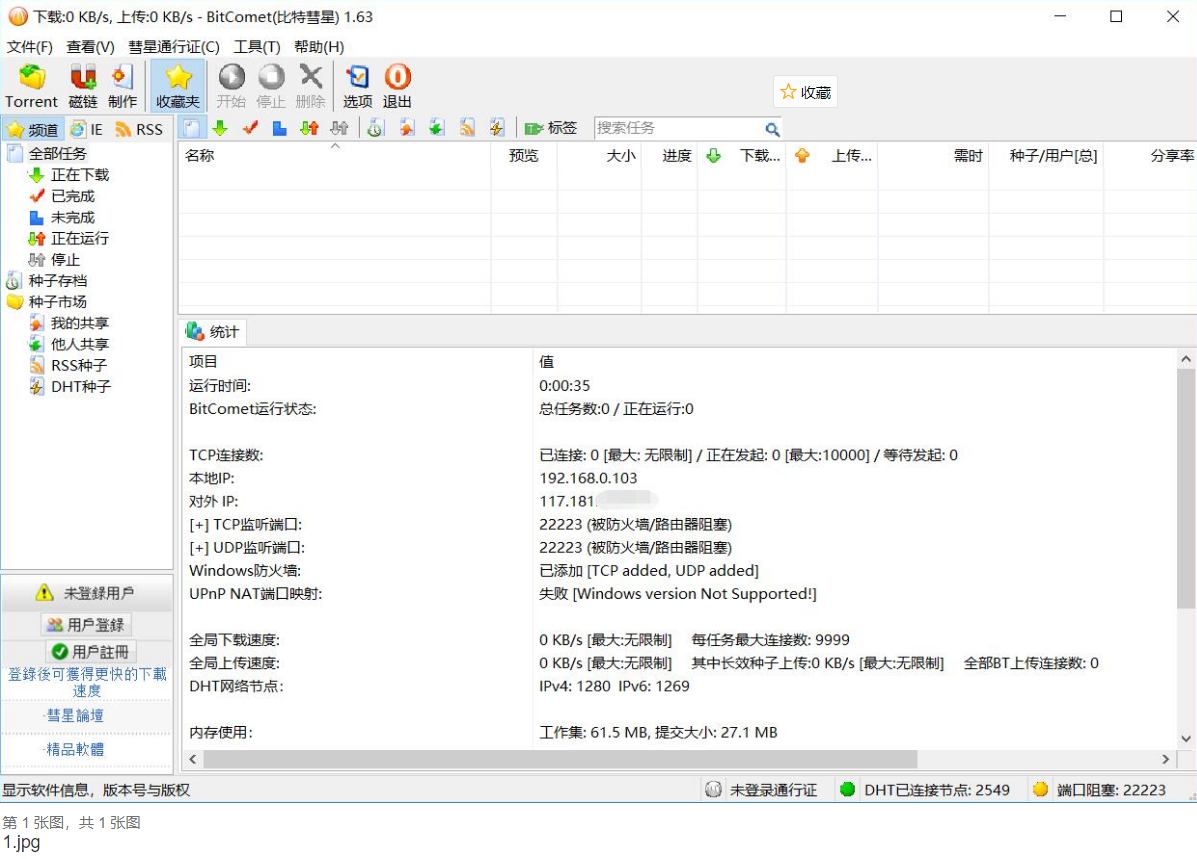The image size is (1197, 859).
Task: Open the 帮助(H) menu
Action: (319, 47)
